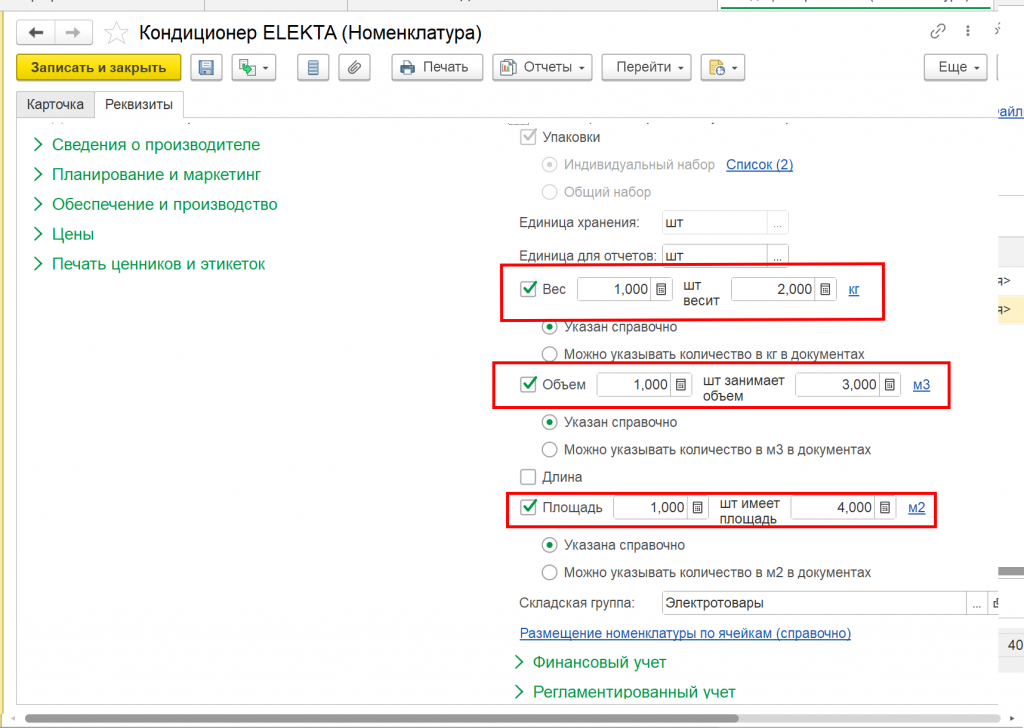The image size is (1024, 728).
Task: Open the three-dot more options menu
Action: click(968, 31)
